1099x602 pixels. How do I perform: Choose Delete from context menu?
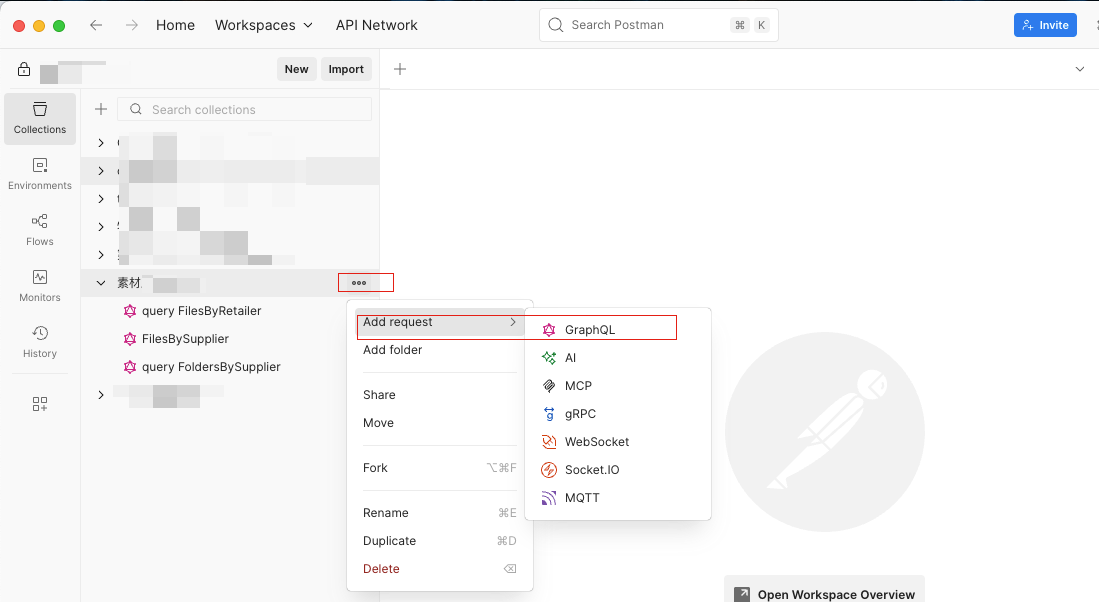click(439, 568)
